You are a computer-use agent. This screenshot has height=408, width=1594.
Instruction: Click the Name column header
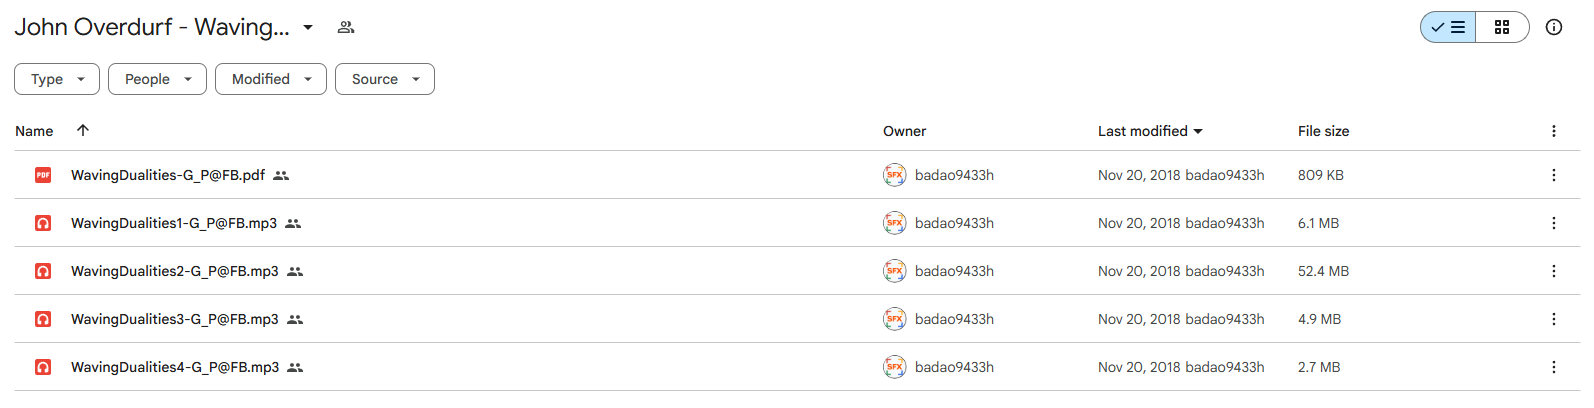[34, 131]
